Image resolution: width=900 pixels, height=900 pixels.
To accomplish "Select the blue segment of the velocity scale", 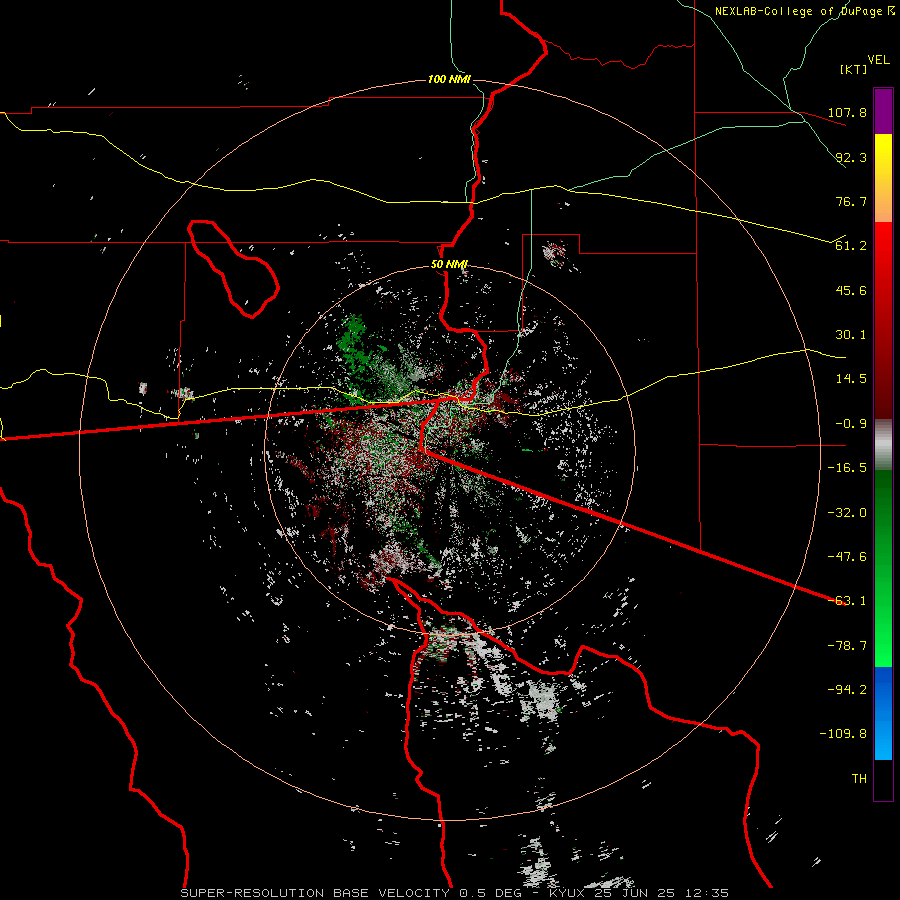I will click(x=883, y=713).
